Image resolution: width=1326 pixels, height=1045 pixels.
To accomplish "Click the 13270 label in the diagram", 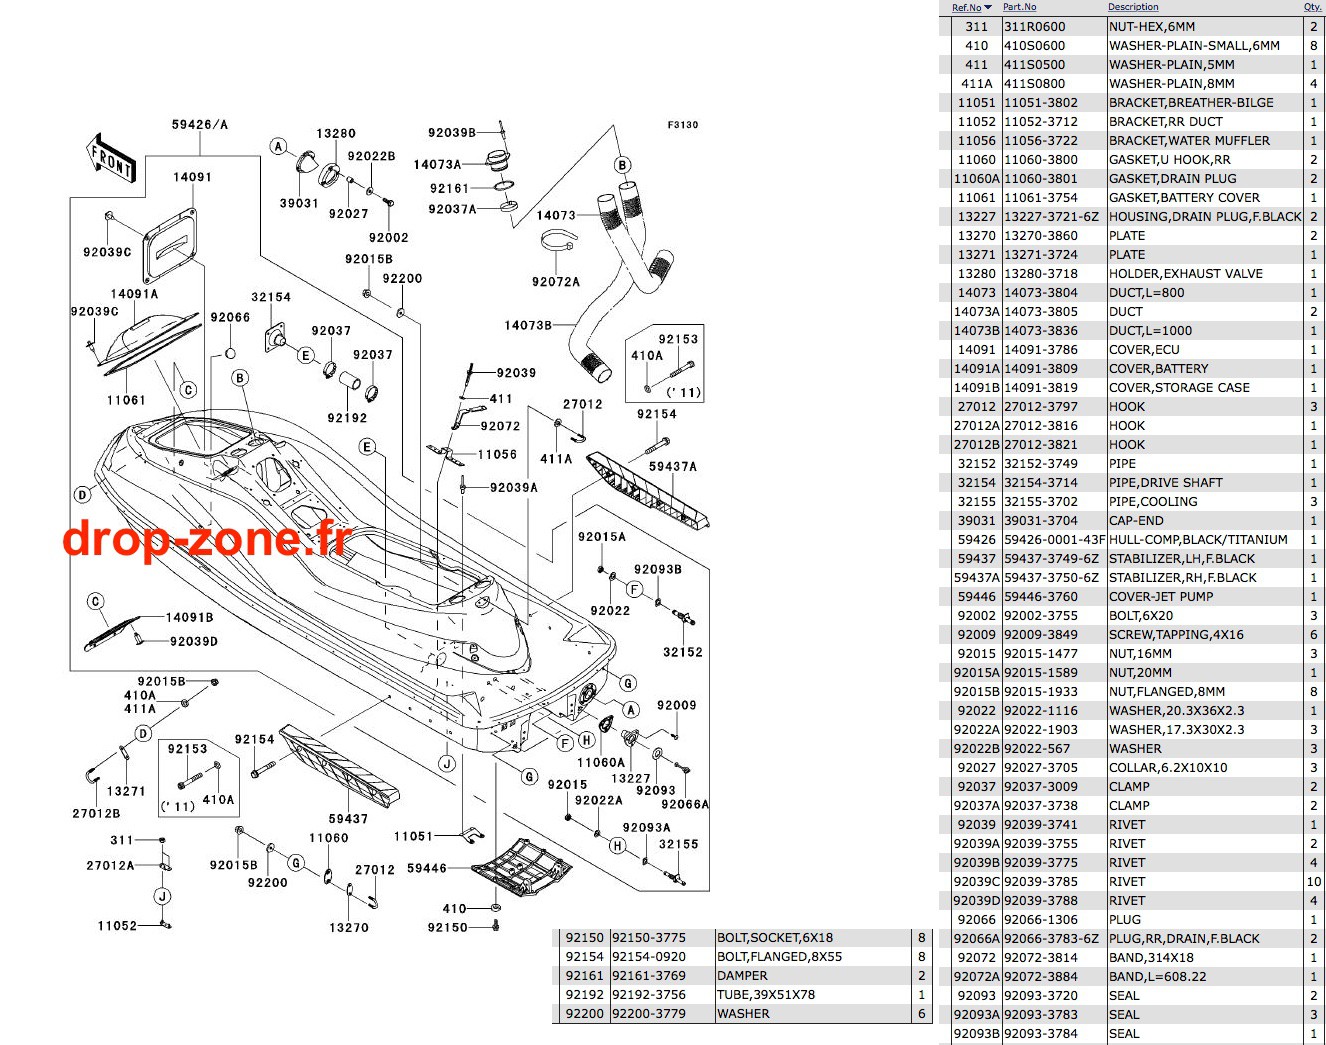I will coord(349,928).
